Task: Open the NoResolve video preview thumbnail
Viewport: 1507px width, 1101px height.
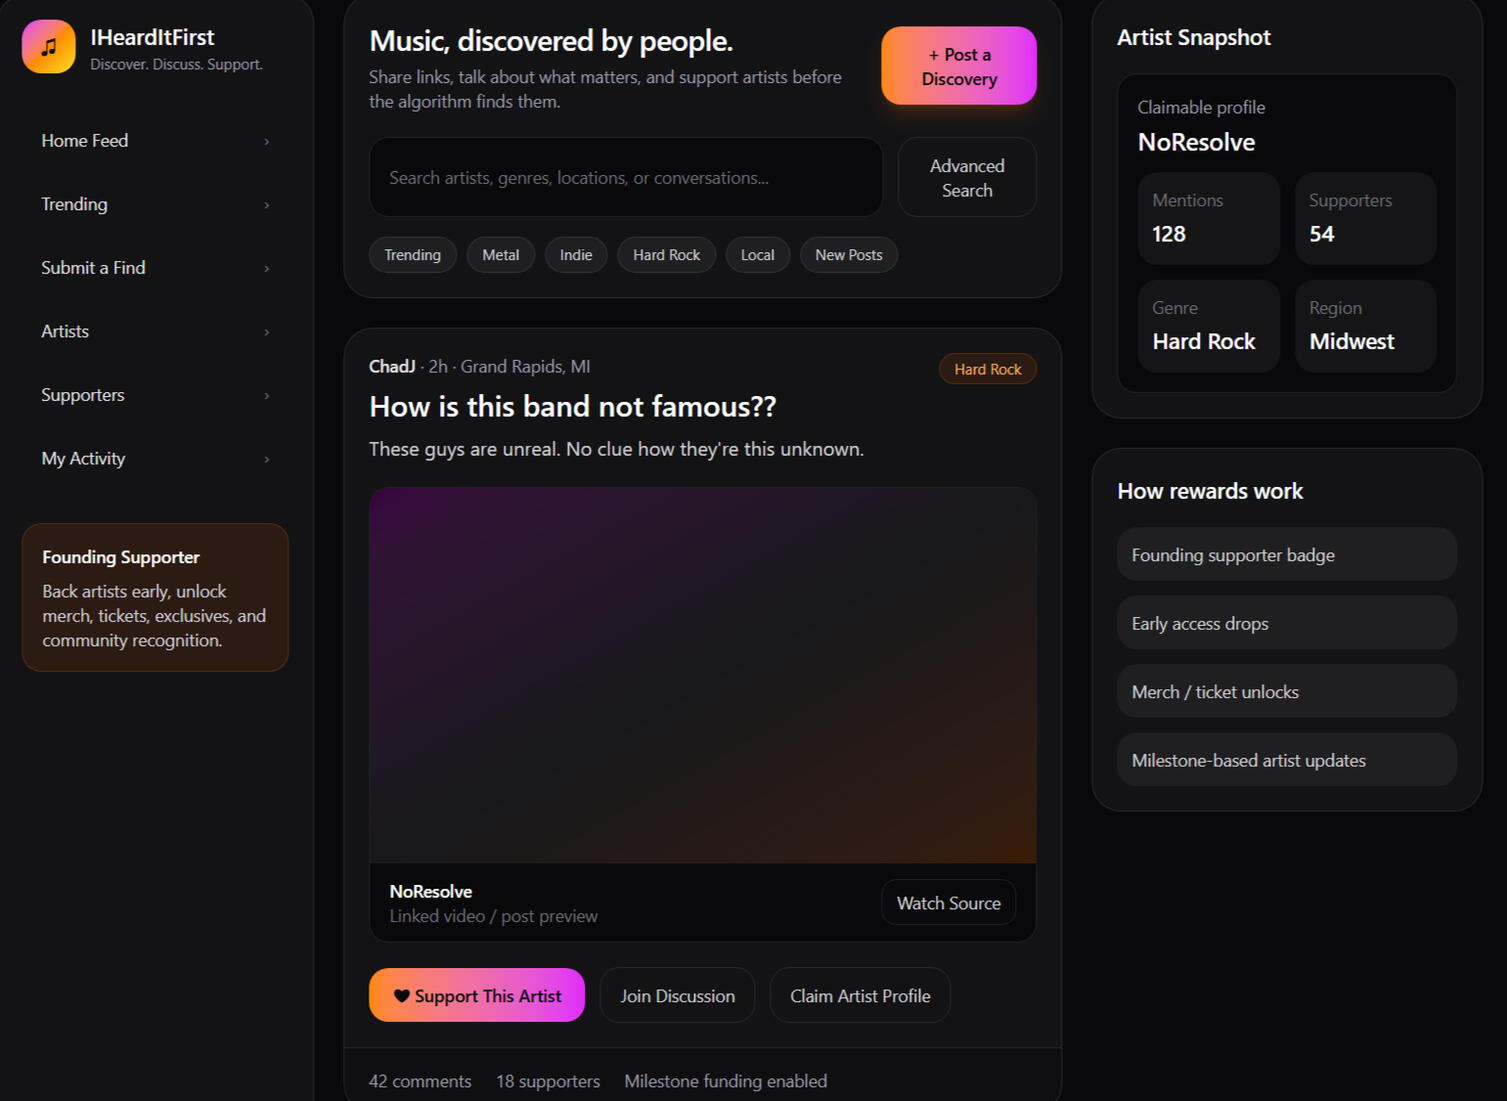Action: (x=702, y=675)
